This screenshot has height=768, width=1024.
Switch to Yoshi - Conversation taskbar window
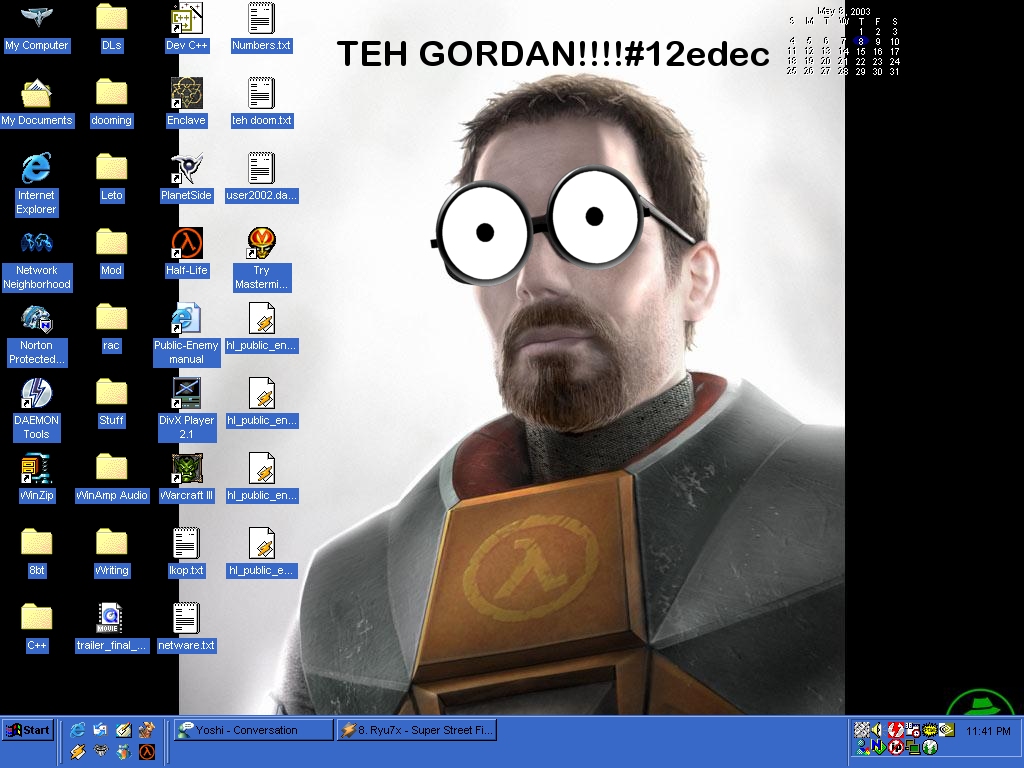pos(254,730)
